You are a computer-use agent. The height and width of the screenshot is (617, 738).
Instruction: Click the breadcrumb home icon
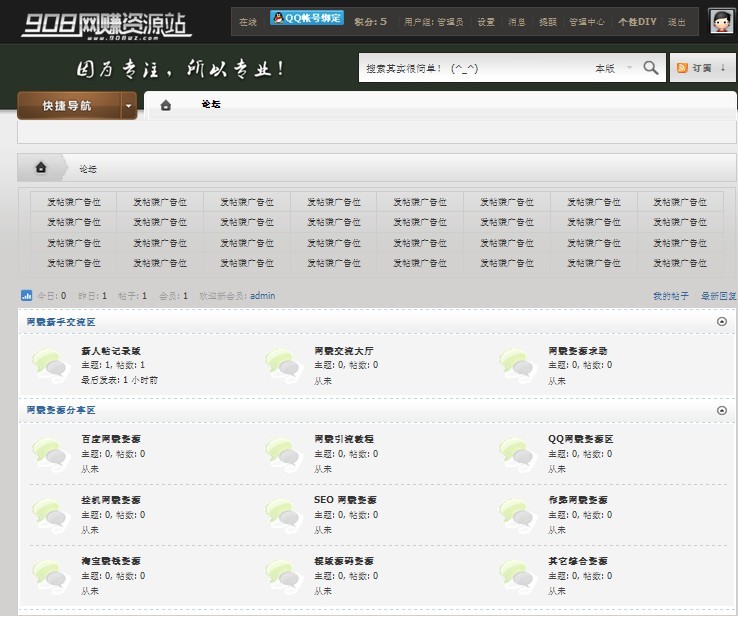pos(41,167)
